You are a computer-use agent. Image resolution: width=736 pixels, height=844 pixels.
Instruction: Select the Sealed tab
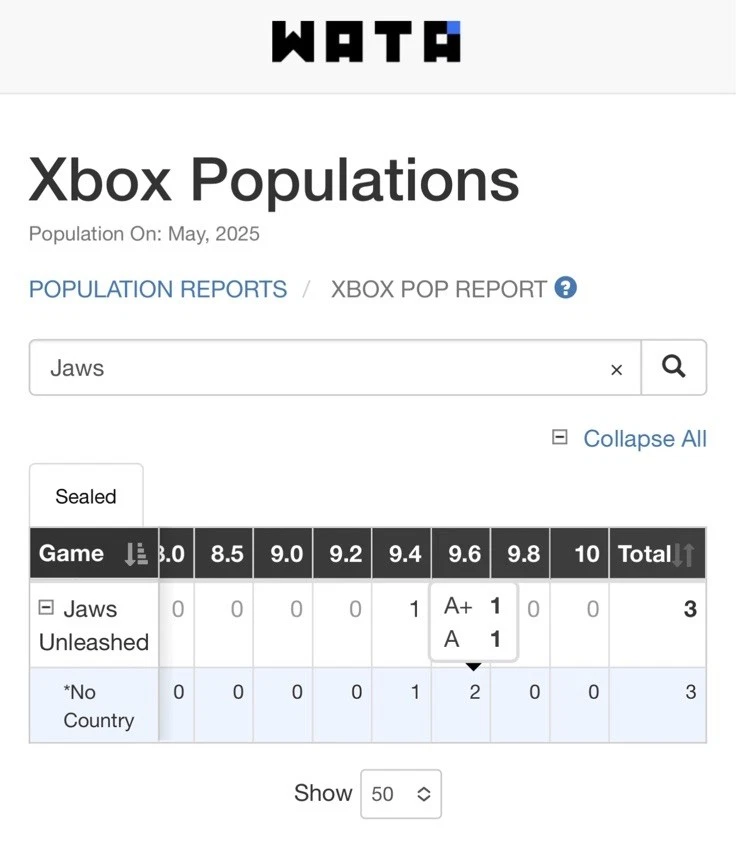86,496
